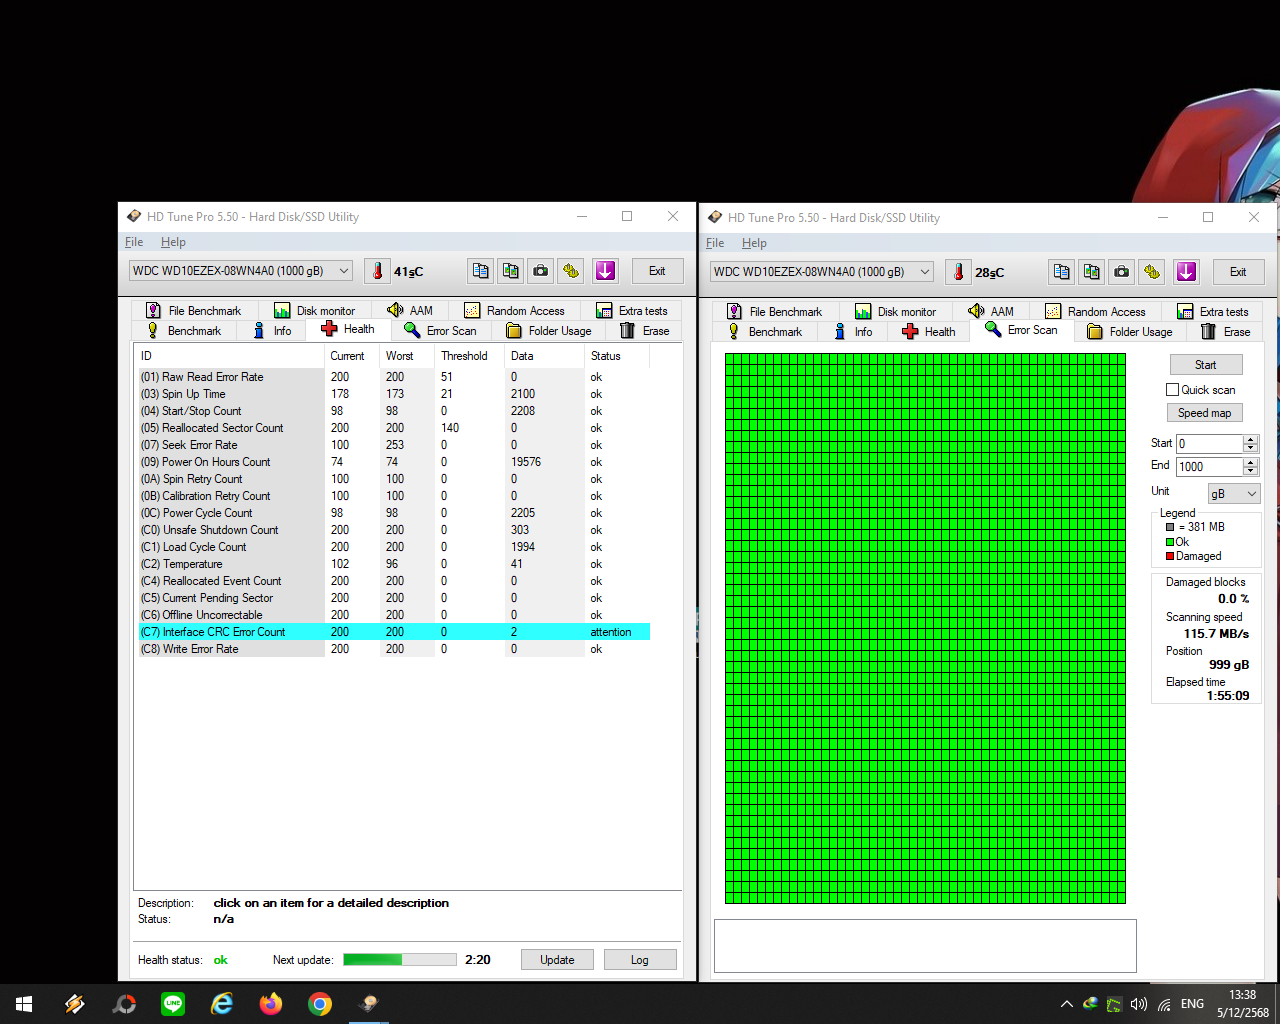Click the Update button in Health tab
Viewport: 1280px width, 1024px height.
[557, 960]
